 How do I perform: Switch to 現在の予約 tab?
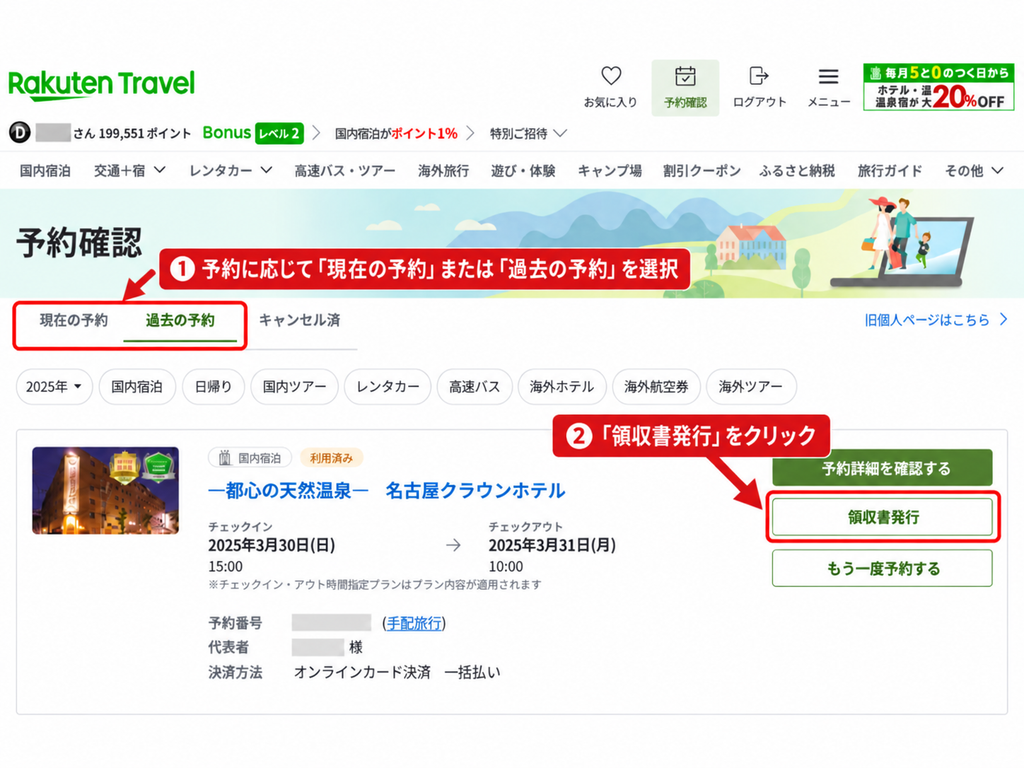click(74, 320)
